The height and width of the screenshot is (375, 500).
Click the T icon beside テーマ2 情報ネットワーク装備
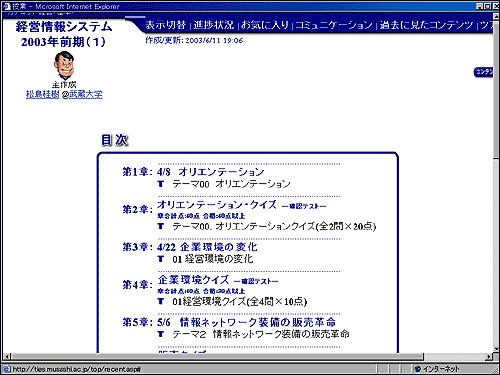pos(161,334)
